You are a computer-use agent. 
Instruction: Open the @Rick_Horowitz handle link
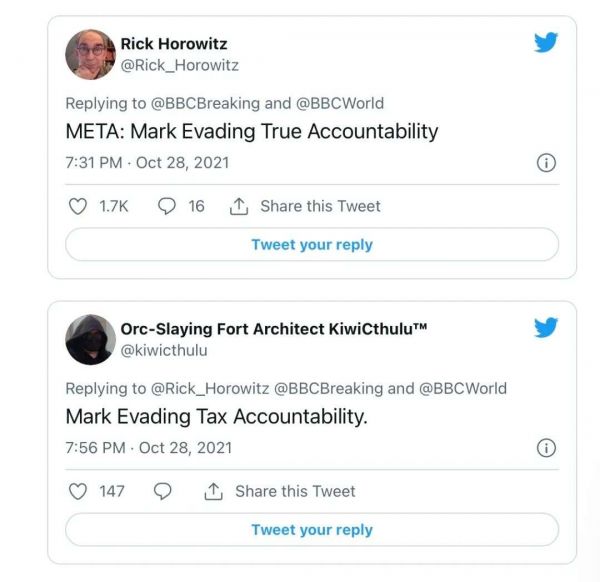(179, 65)
